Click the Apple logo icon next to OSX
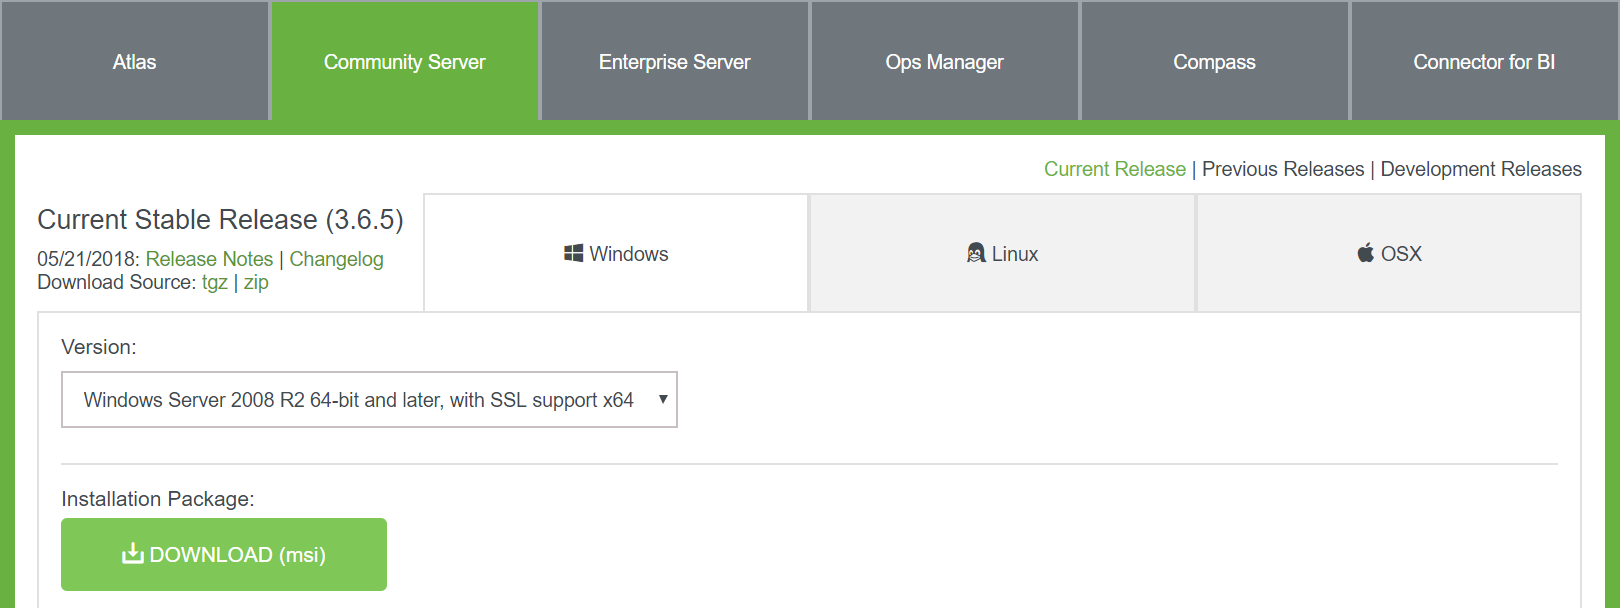 coord(1366,253)
